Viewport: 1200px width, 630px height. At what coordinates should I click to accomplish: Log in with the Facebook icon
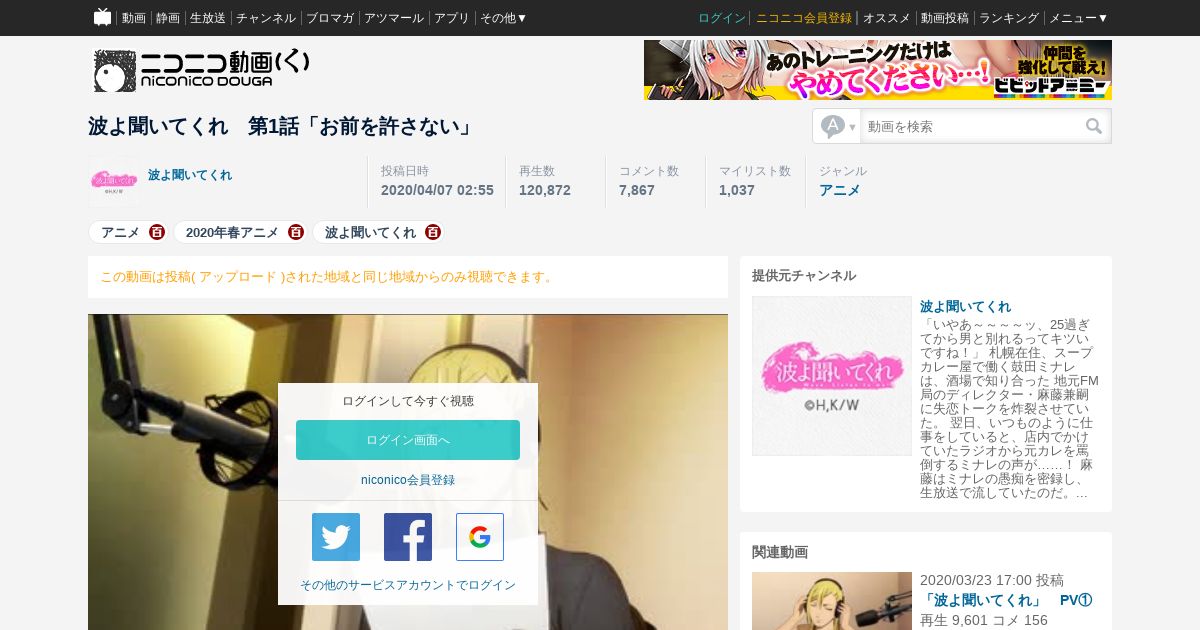(x=408, y=537)
